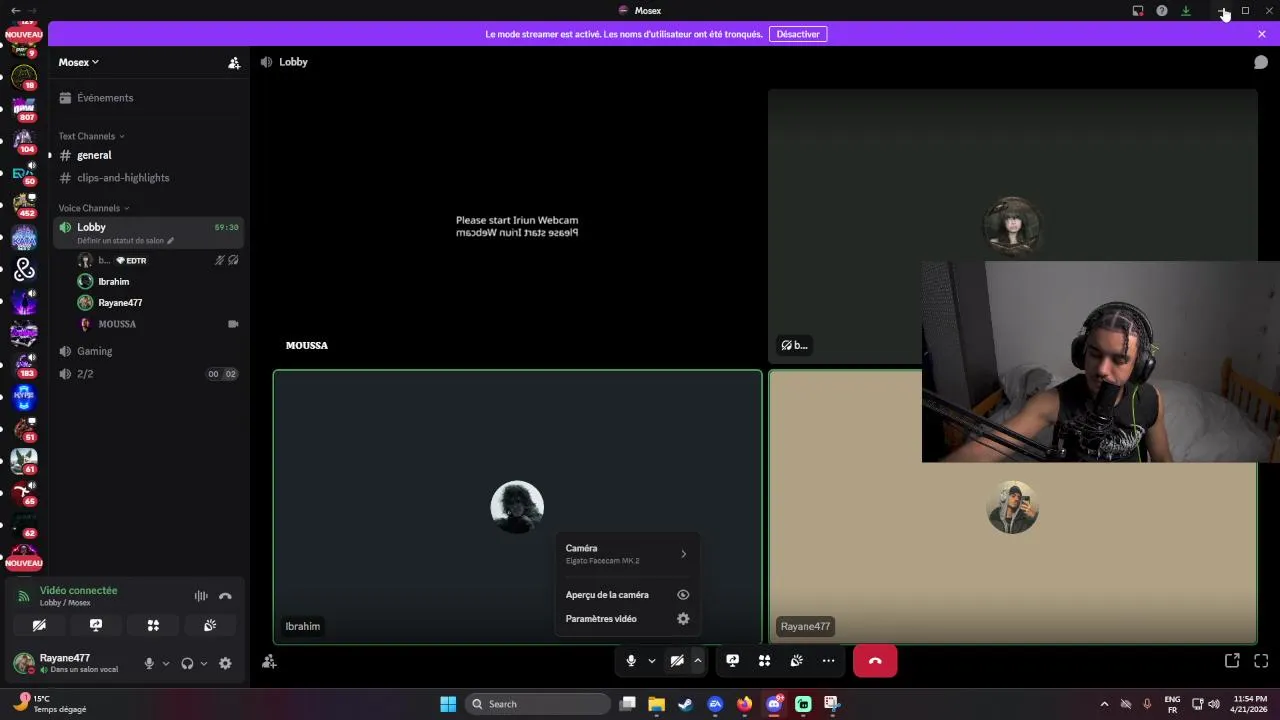Expand the Mosex server dropdown
Viewport: 1280px width, 720px height.
pos(79,62)
